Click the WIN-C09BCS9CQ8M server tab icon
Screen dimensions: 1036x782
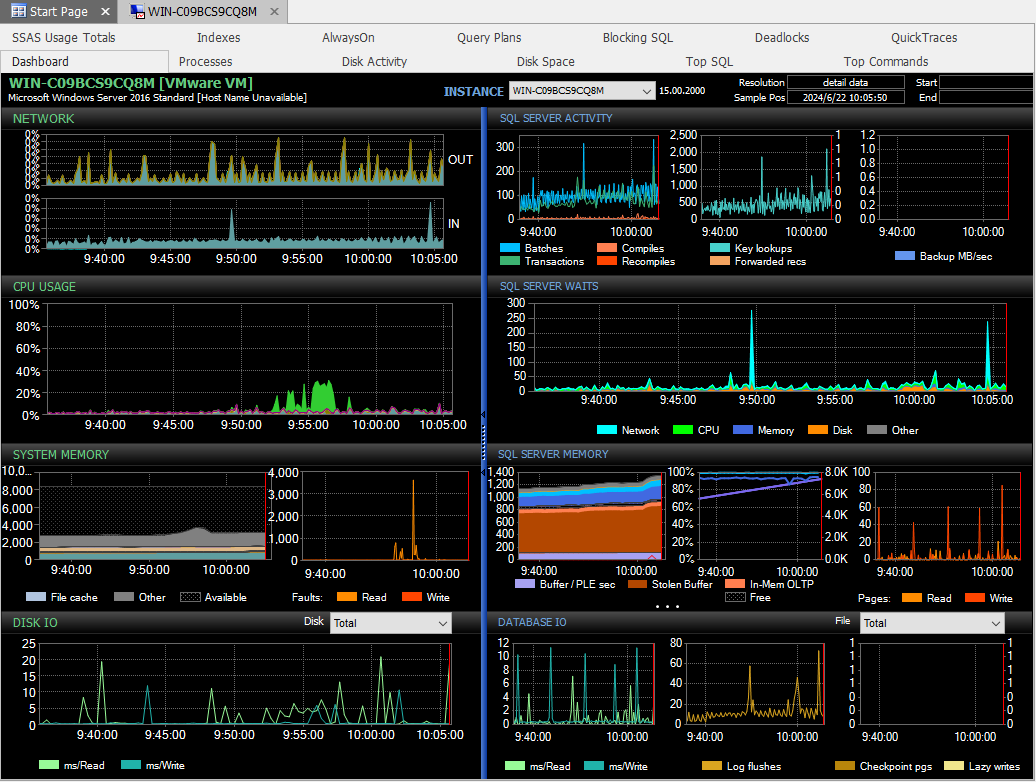(137, 11)
